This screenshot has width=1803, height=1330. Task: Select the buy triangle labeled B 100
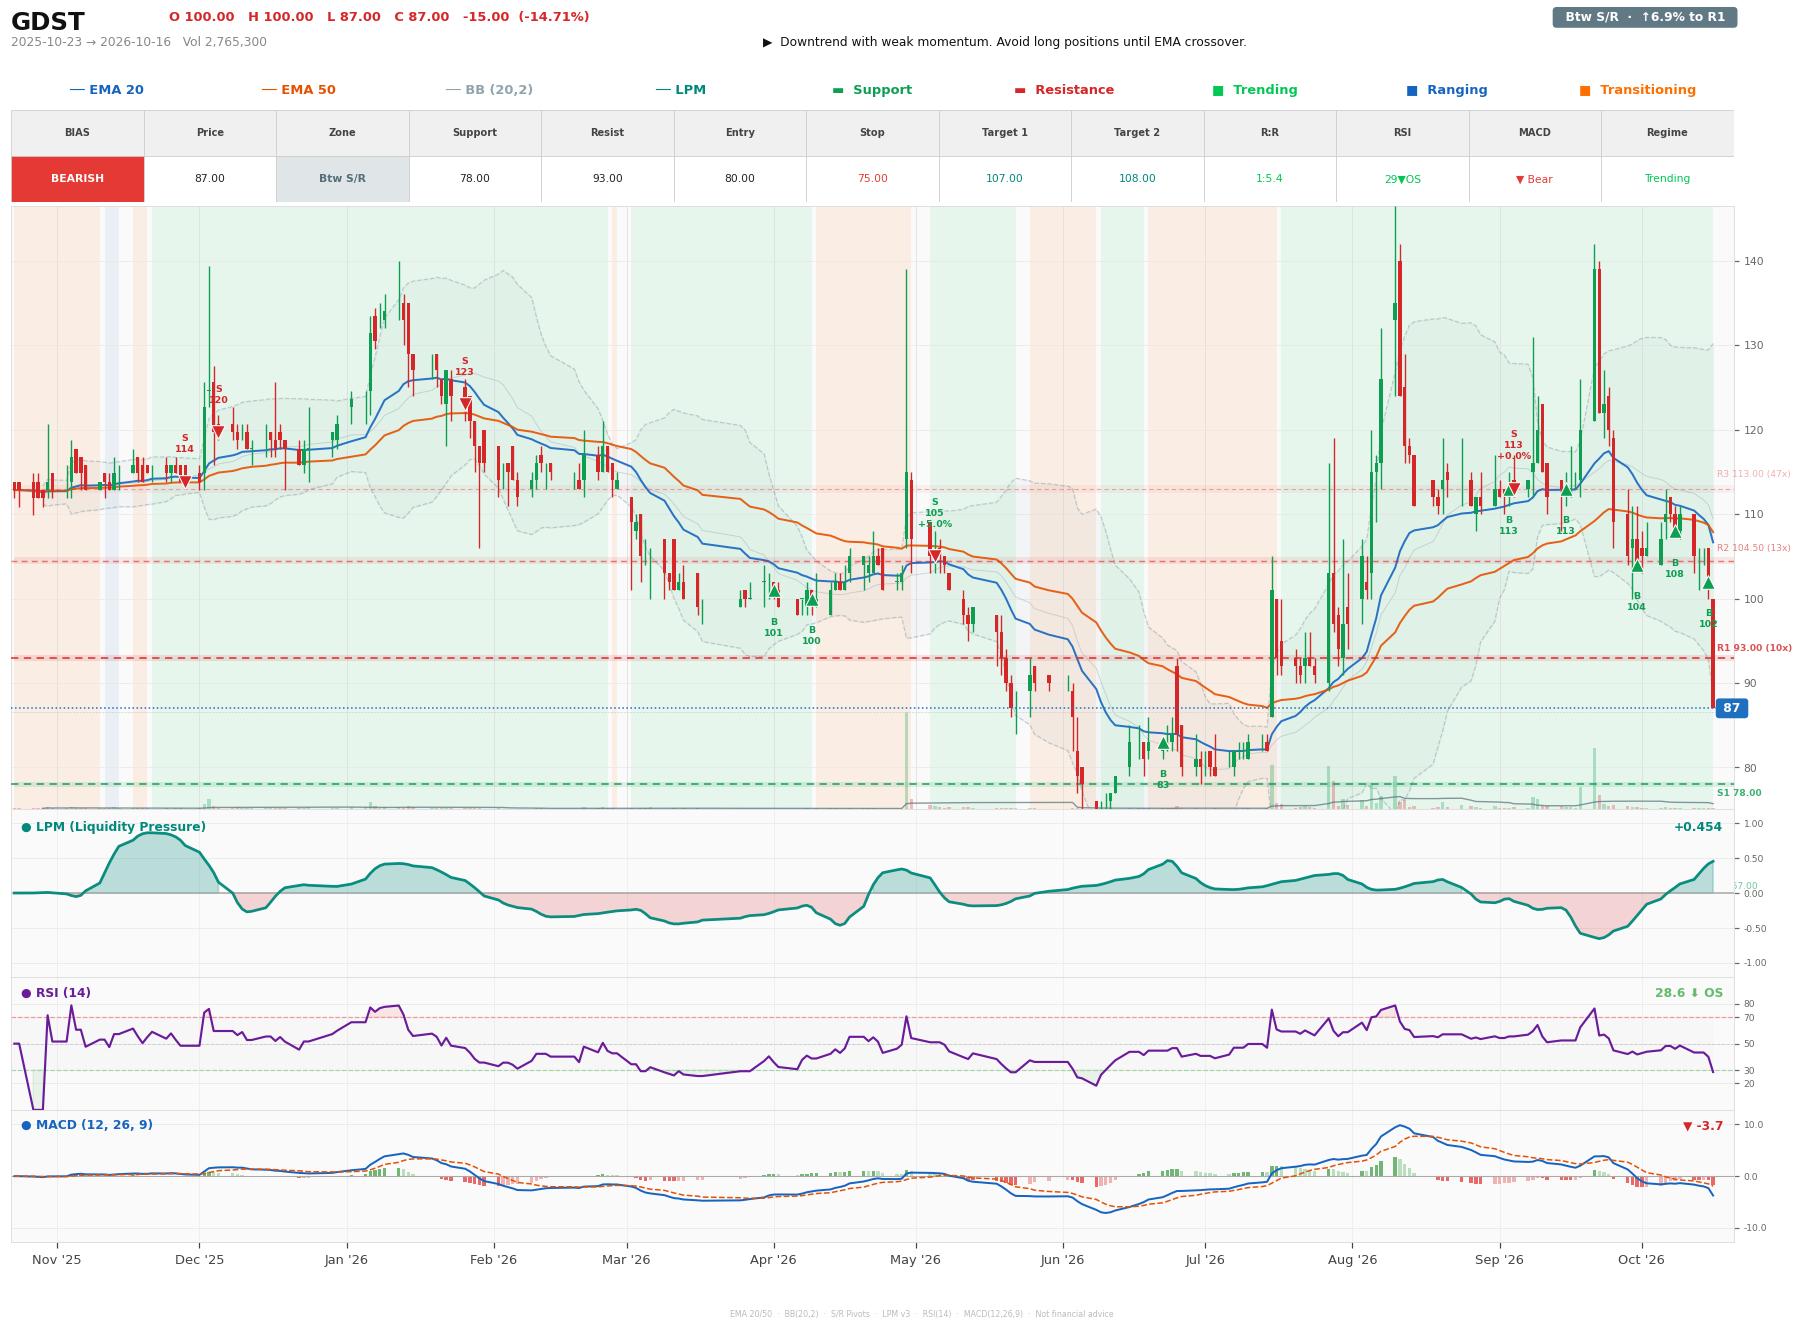pyautogui.click(x=812, y=600)
